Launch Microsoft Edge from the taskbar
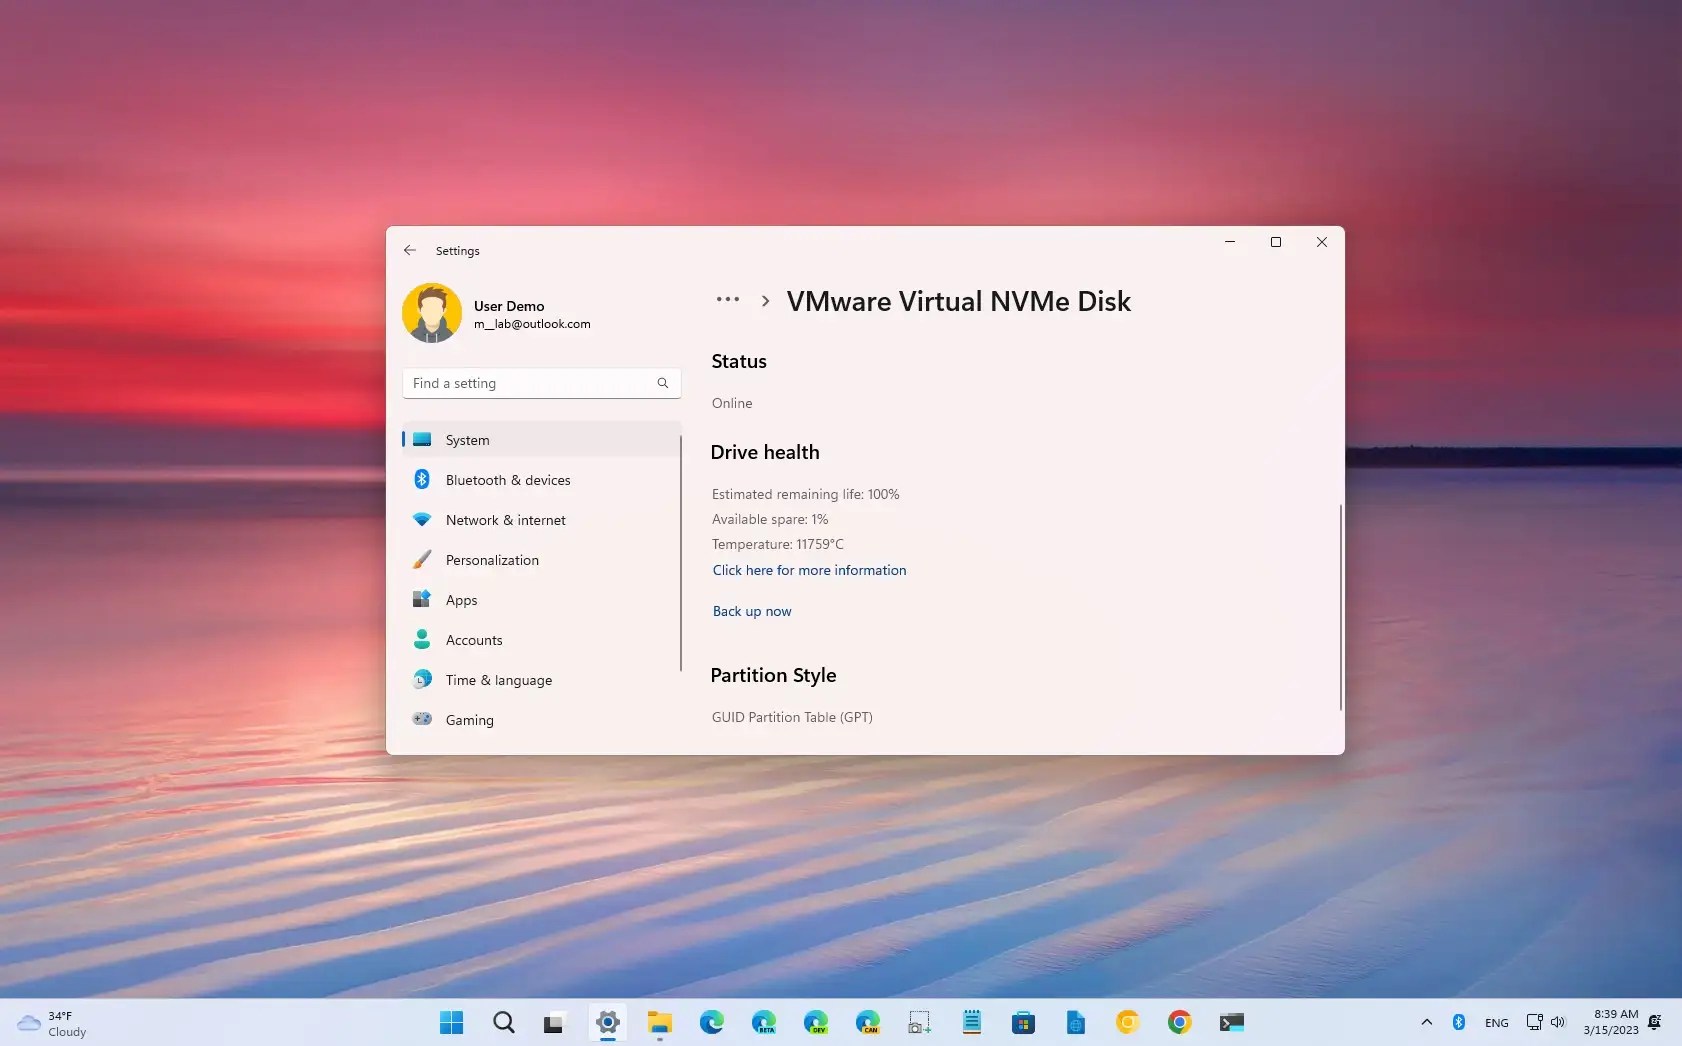 tap(712, 1022)
